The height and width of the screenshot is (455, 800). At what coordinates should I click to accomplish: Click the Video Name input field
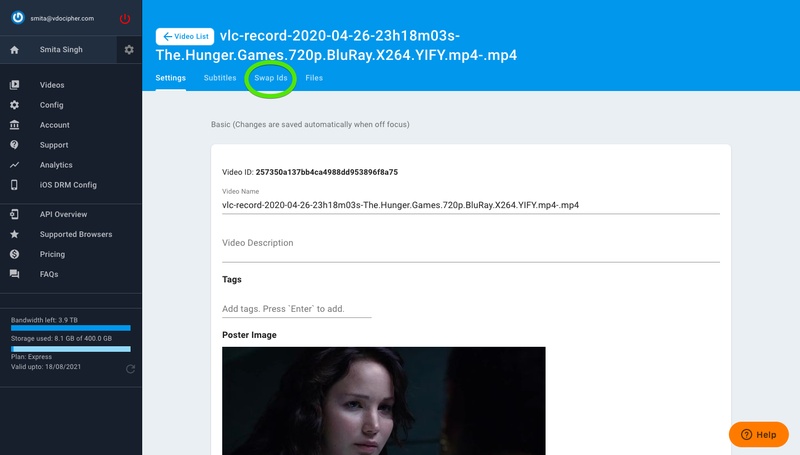(x=470, y=205)
